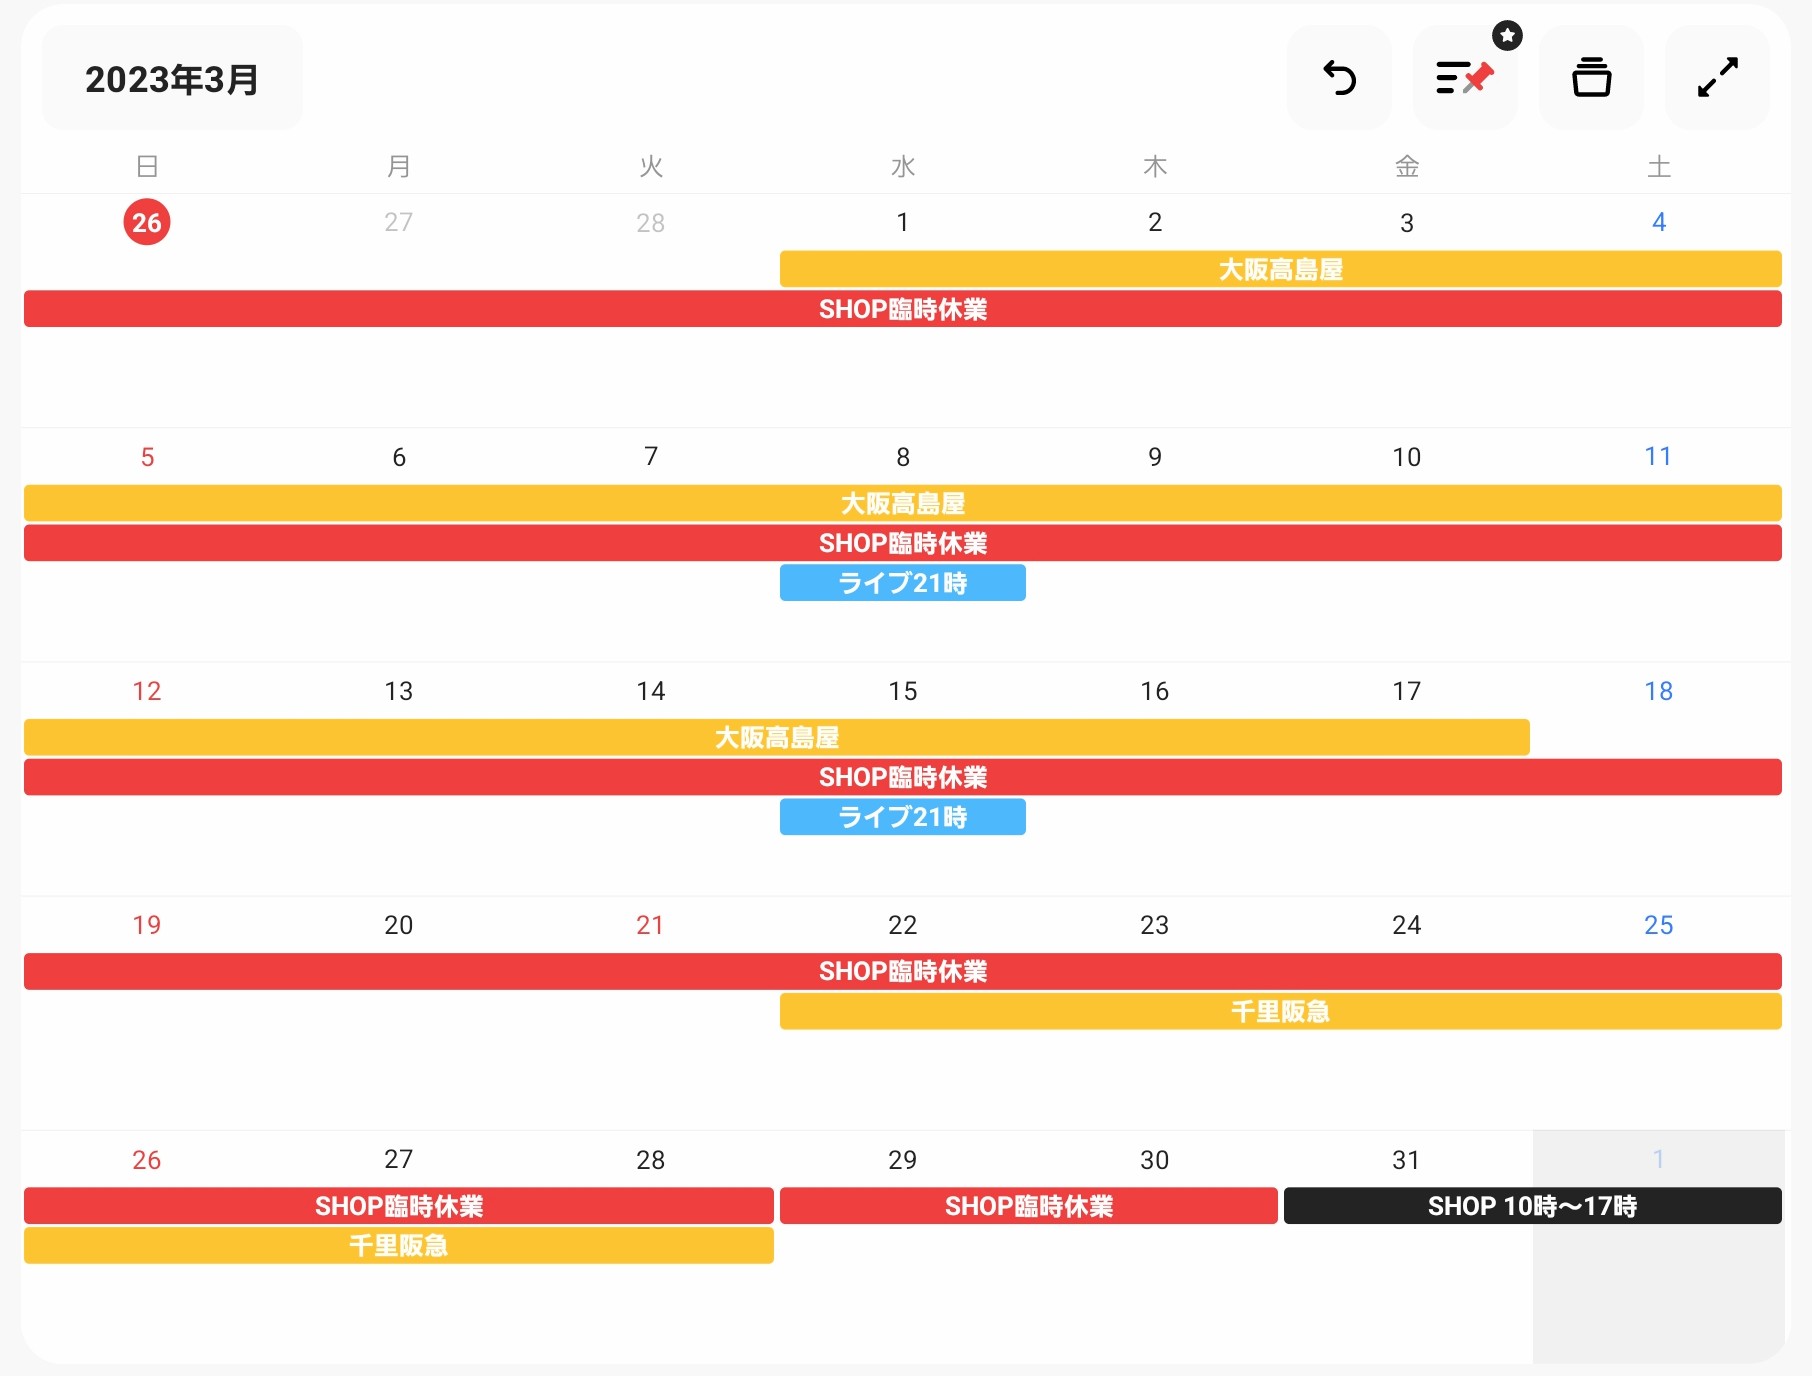Open ライブ21時 event on March 15
The width and height of the screenshot is (1812, 1376).
903,817
